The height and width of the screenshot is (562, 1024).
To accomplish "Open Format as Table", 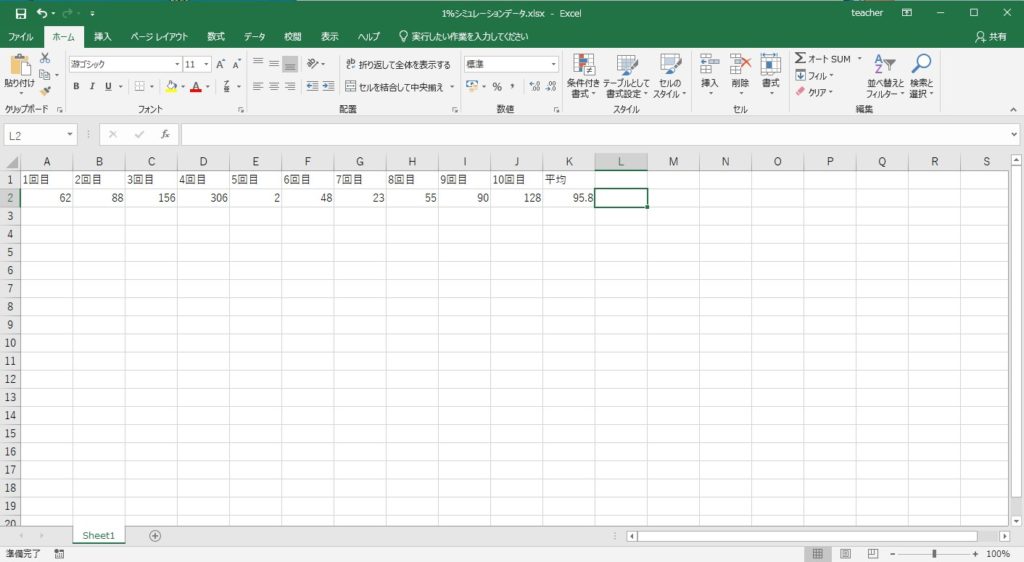I will pyautogui.click(x=626, y=76).
